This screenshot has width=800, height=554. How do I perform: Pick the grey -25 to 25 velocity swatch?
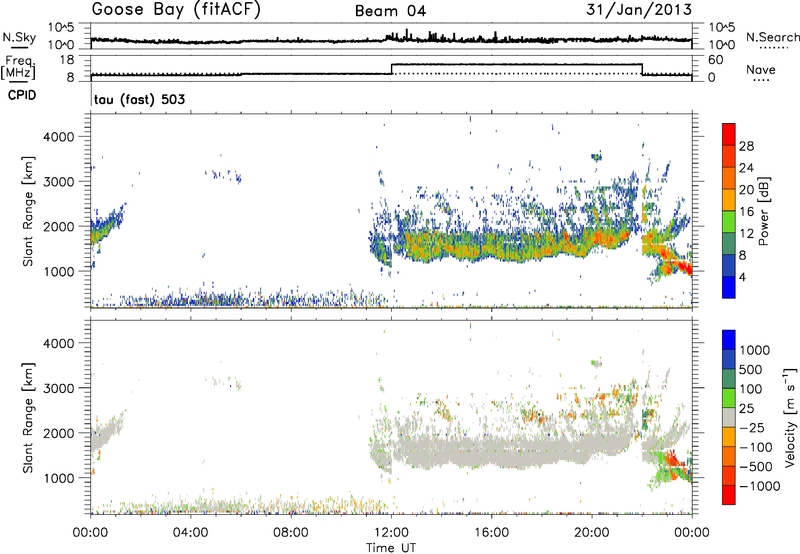tap(729, 417)
